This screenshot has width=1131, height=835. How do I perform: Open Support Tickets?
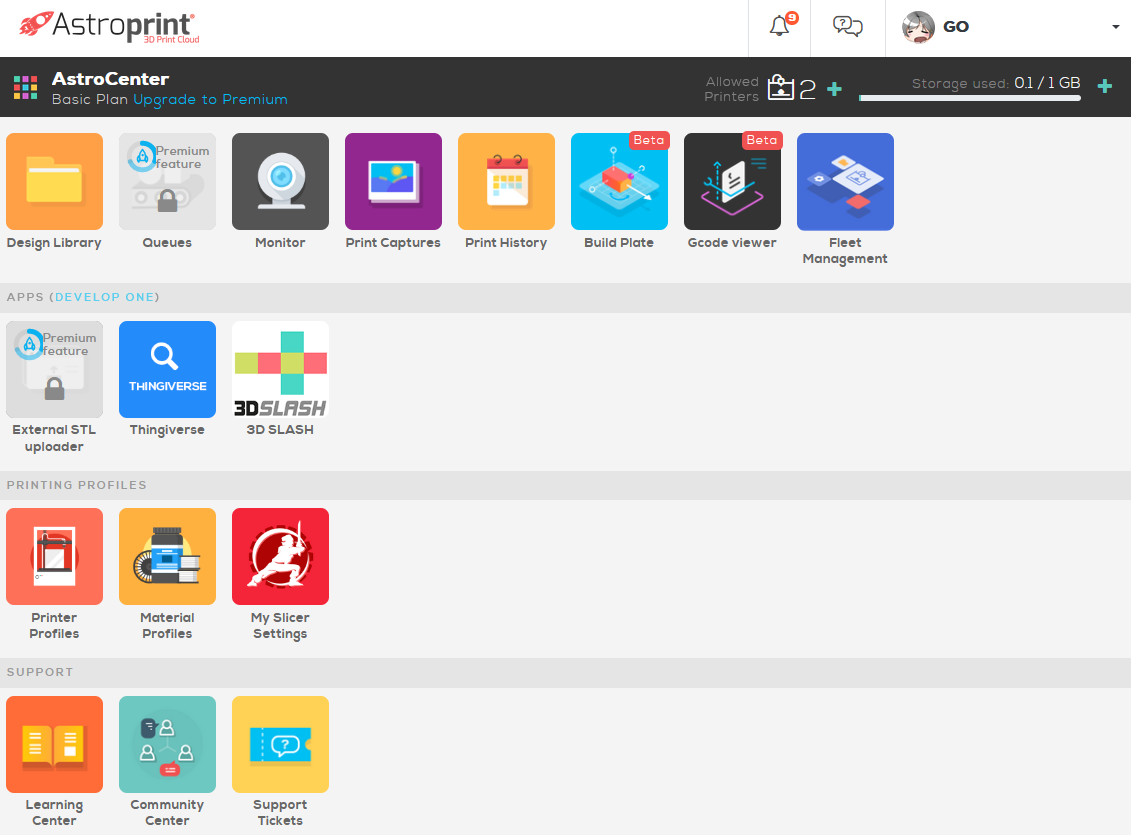point(280,744)
